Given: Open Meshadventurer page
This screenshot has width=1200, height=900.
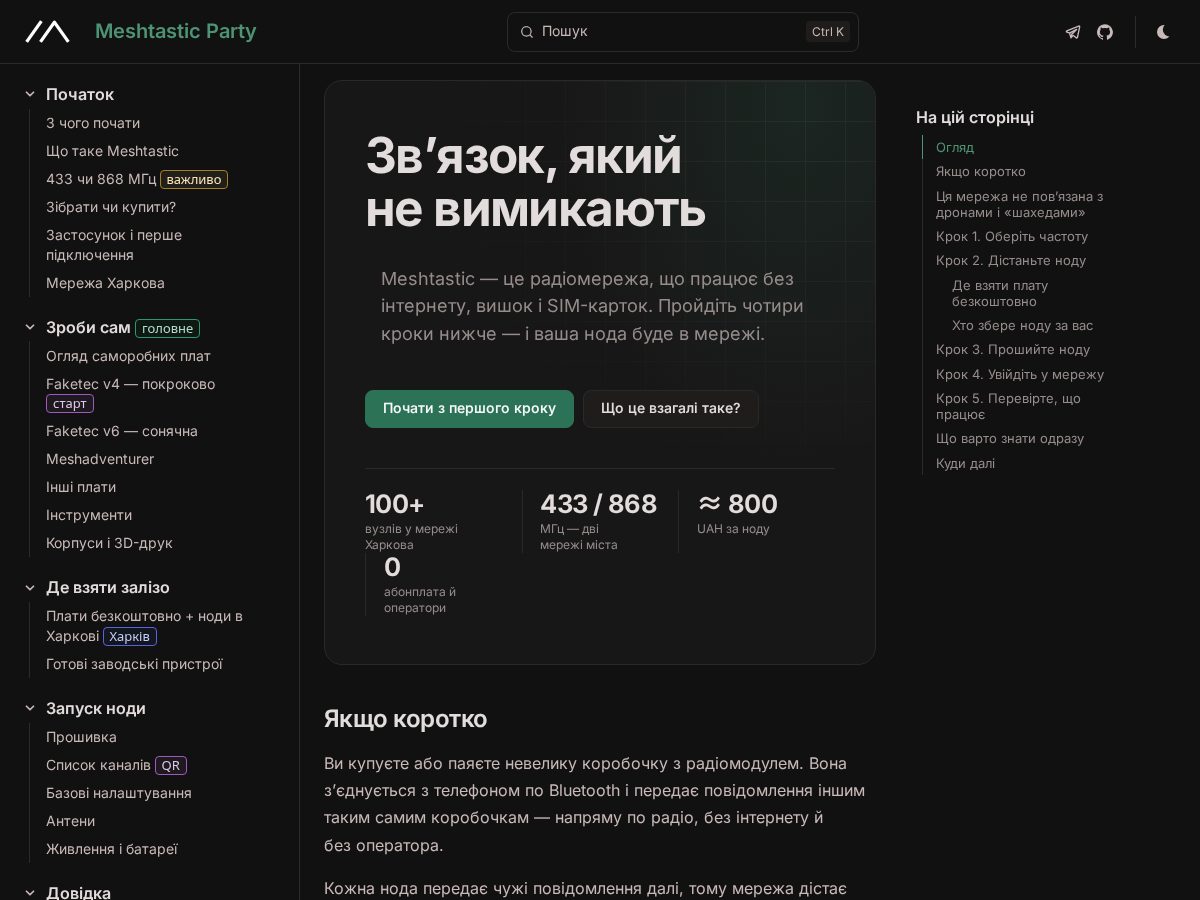Looking at the screenshot, I should point(100,459).
